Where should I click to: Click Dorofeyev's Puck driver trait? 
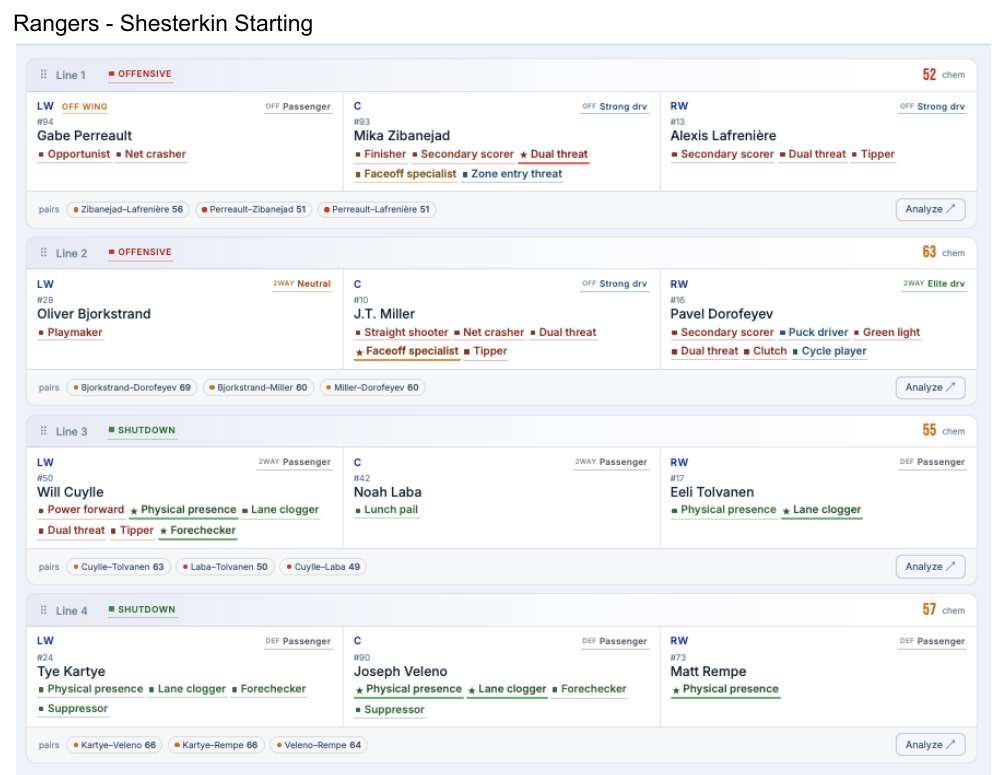[814, 332]
